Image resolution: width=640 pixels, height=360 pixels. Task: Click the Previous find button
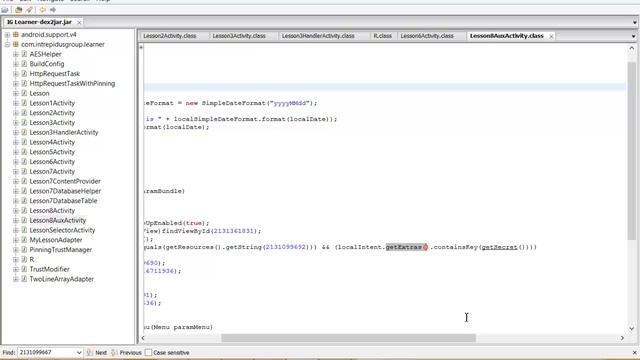pos(126,353)
